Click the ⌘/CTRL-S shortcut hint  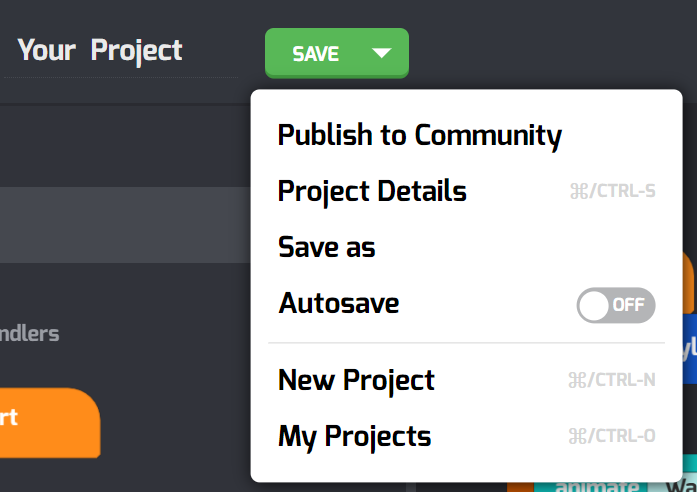613,191
